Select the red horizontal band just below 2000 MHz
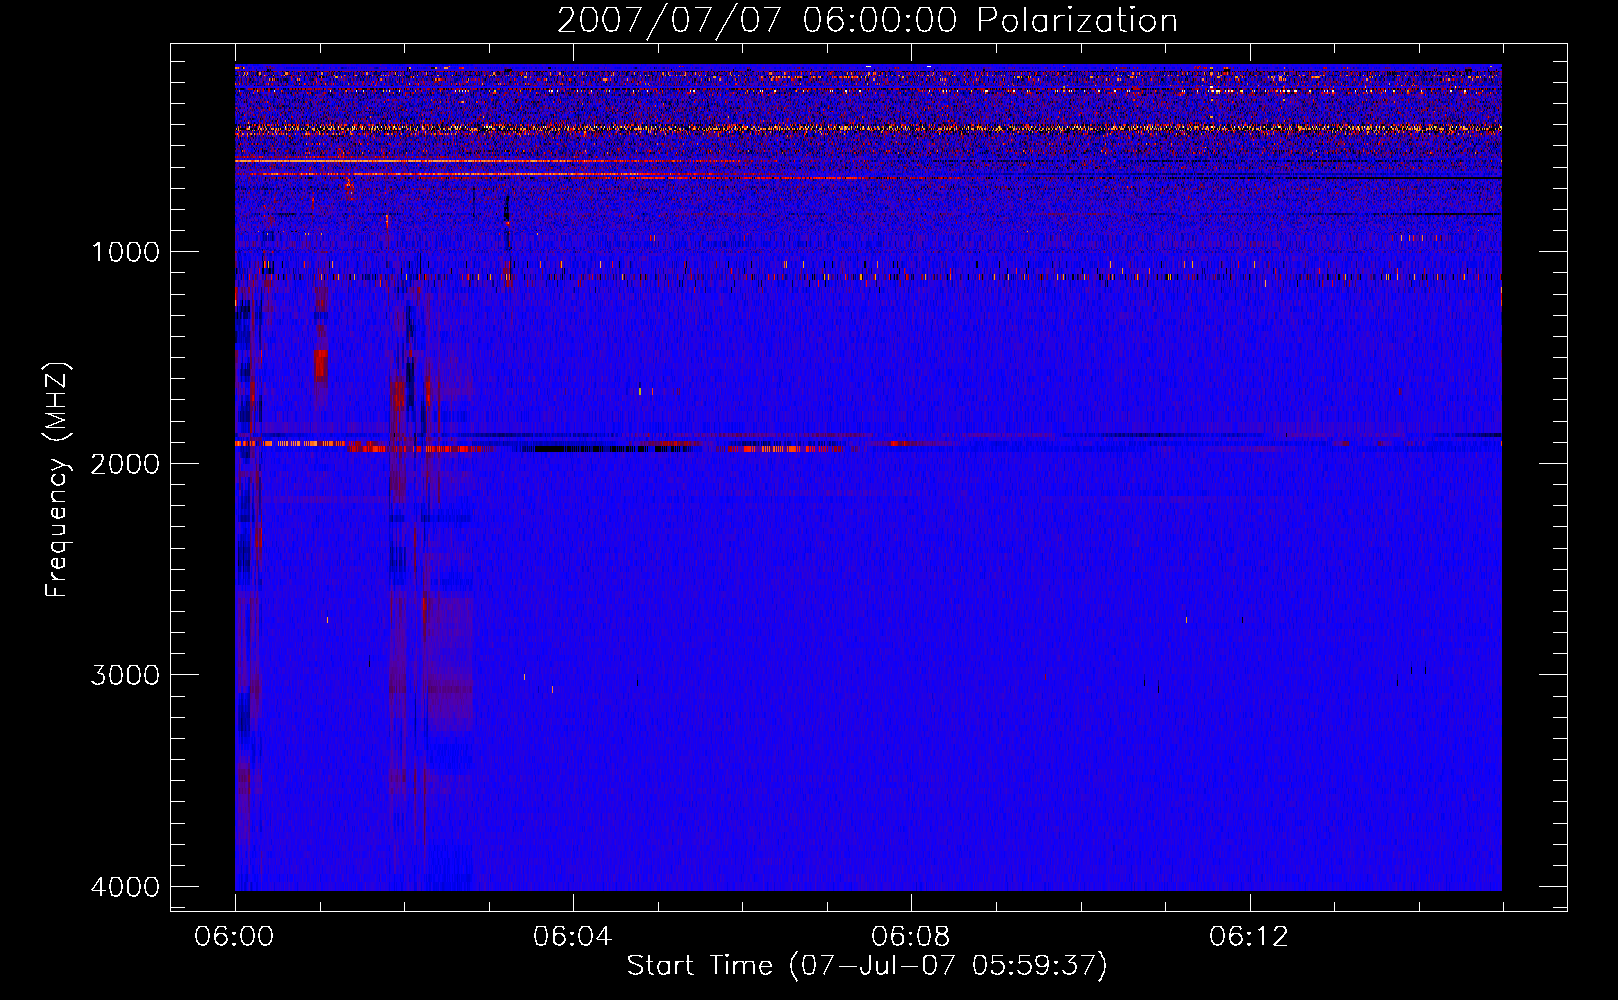This screenshot has width=1618, height=1000. (x=595, y=449)
